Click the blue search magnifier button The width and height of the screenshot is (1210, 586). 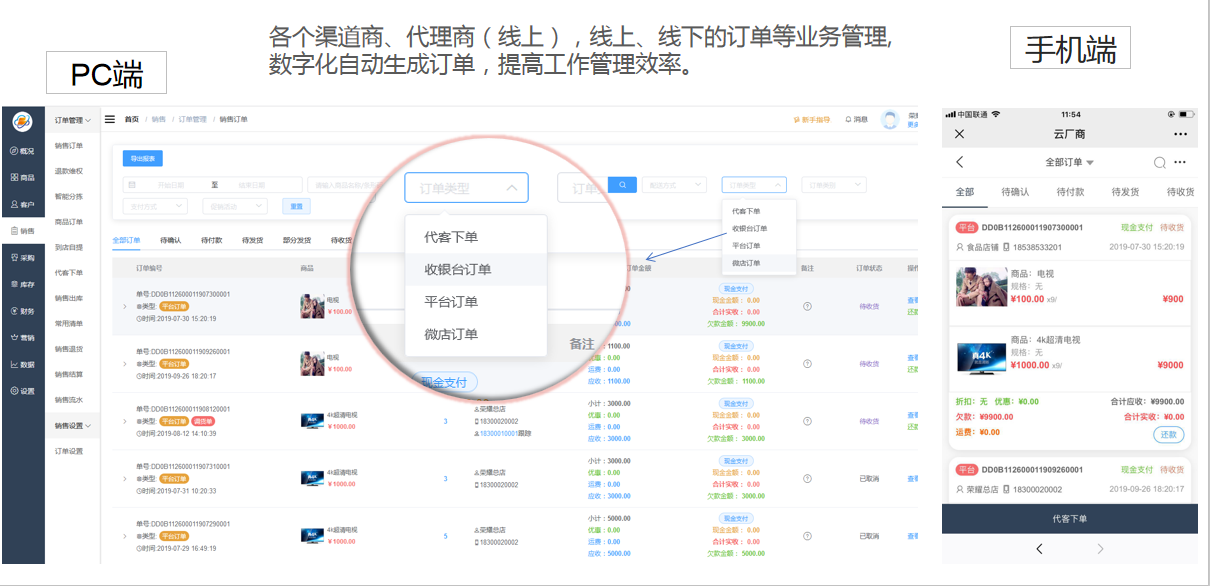coord(622,185)
